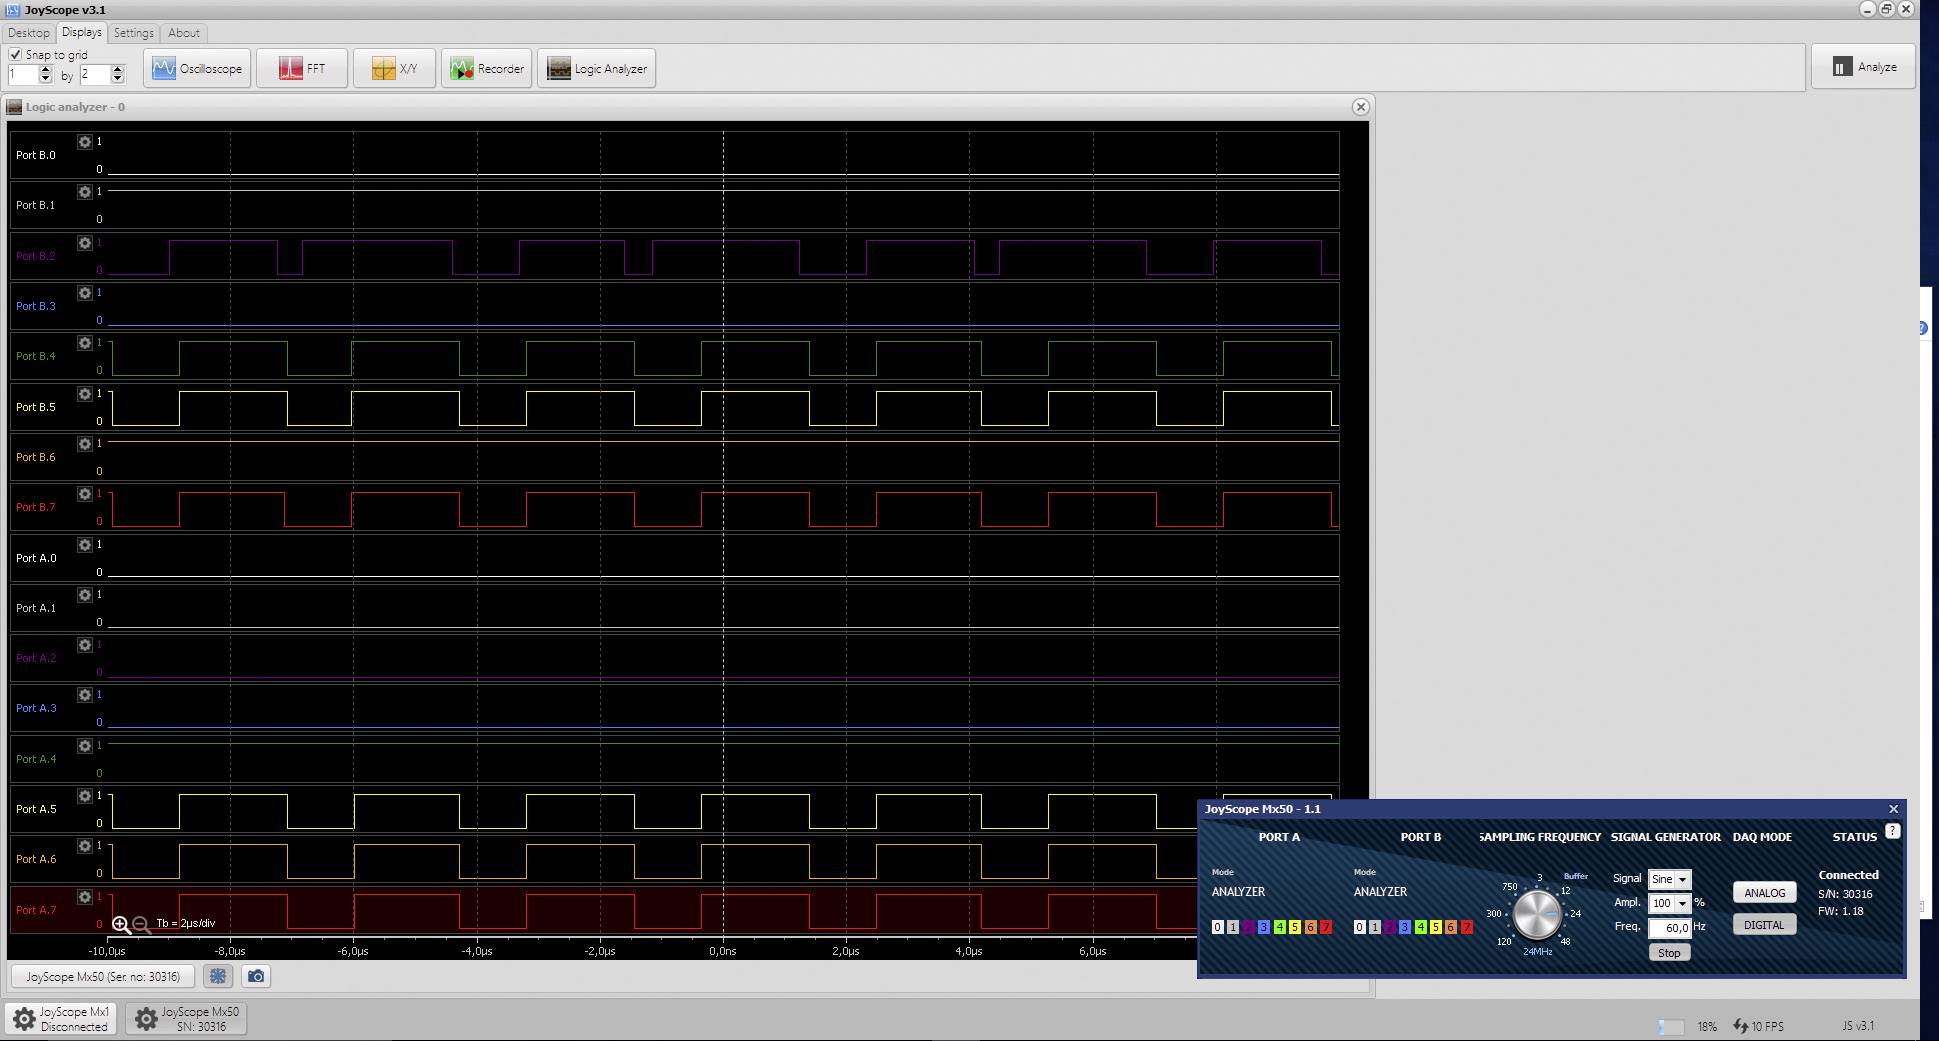
Task: Open the About tab
Action: click(183, 33)
